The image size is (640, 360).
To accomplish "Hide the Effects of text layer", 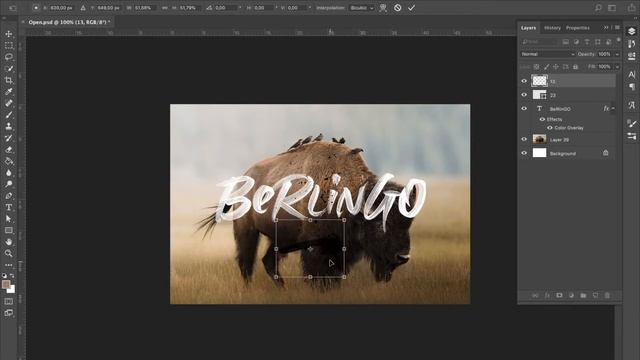I will pos(542,119).
